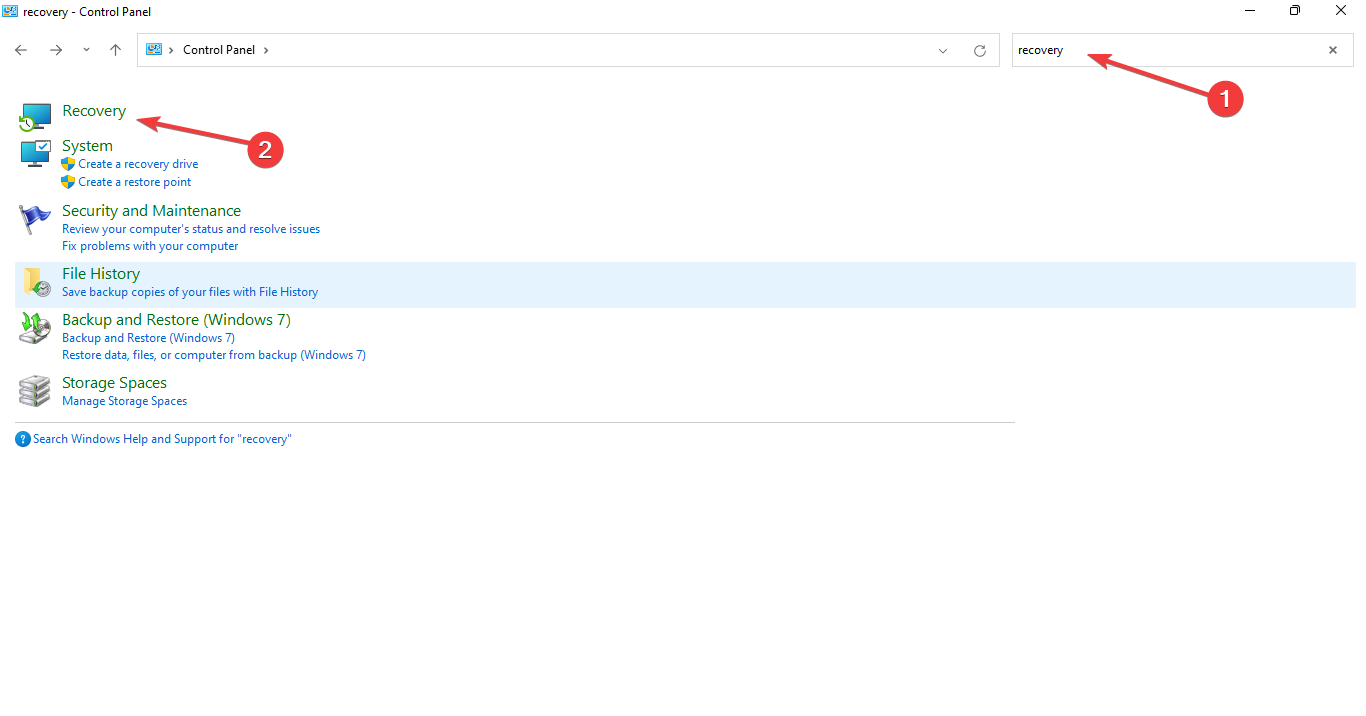Expand the chevron before Control Panel breadcrumb

[x=172, y=50]
